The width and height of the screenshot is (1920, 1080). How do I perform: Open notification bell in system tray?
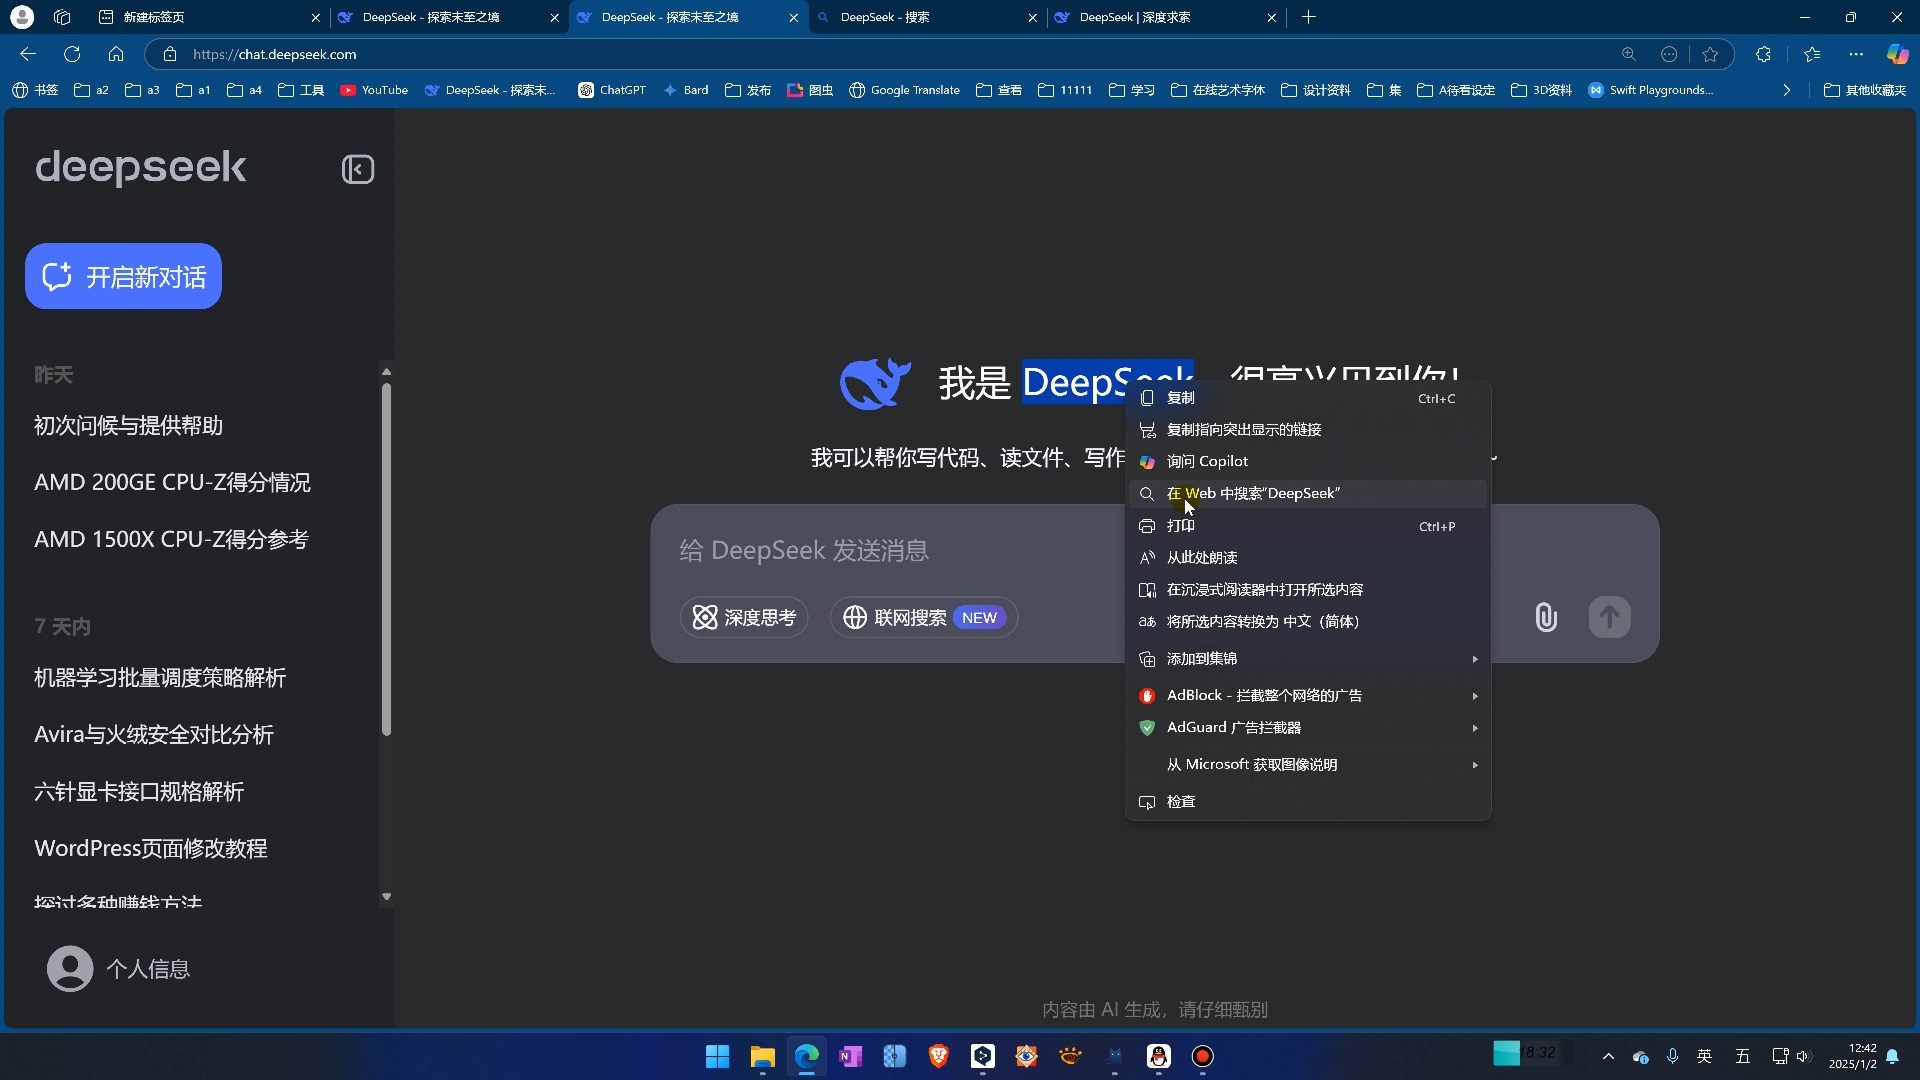[x=1892, y=1056]
